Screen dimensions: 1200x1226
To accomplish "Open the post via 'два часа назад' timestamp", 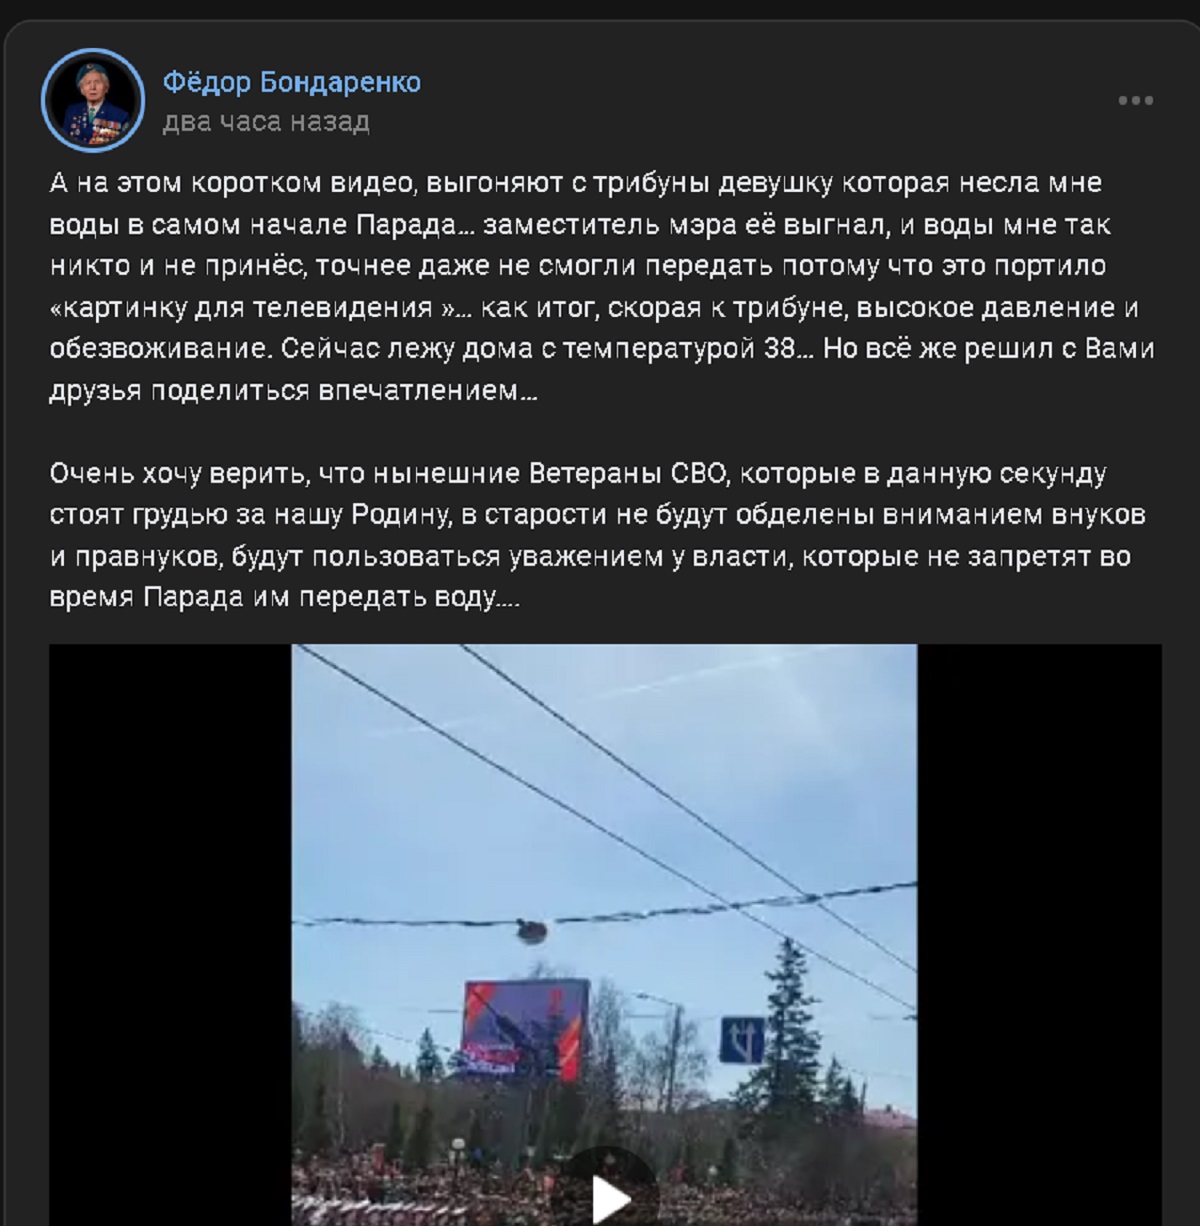I will [266, 121].
